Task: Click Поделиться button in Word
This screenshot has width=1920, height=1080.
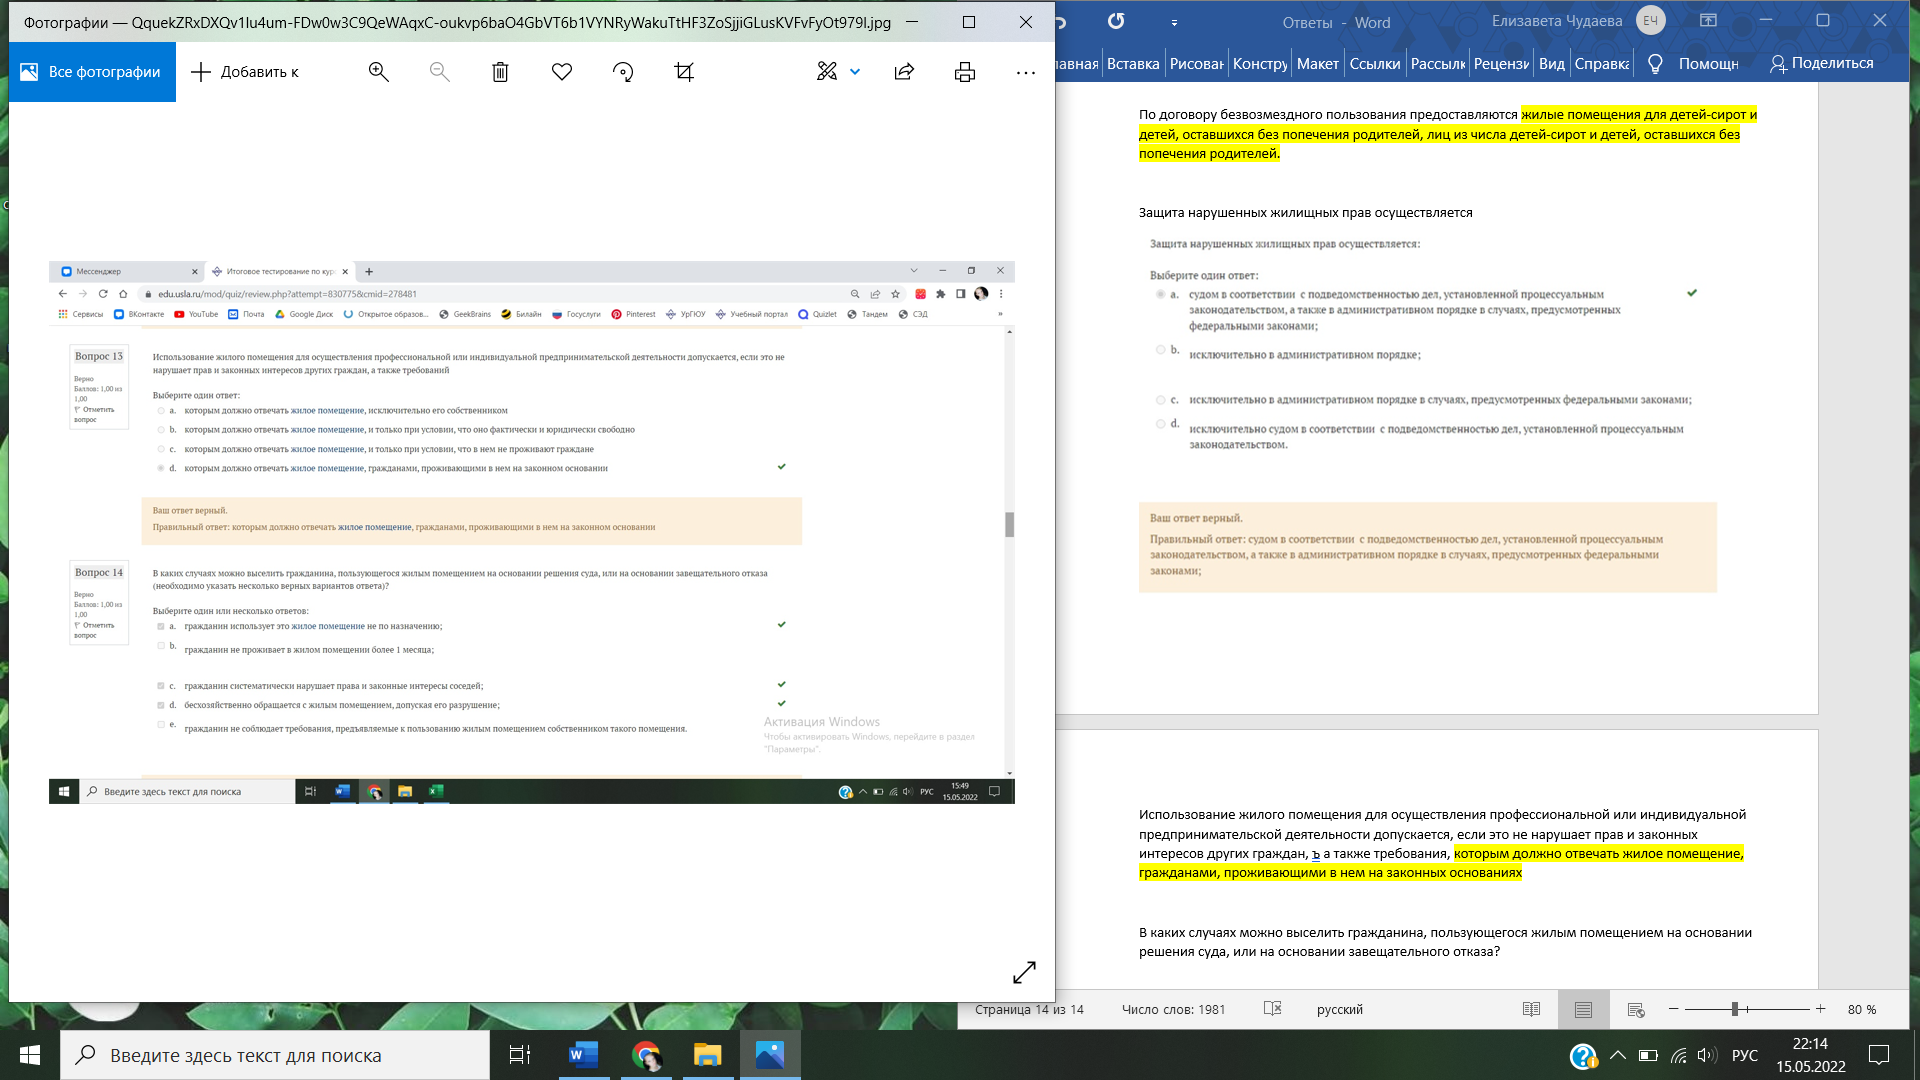Action: pos(1821,63)
